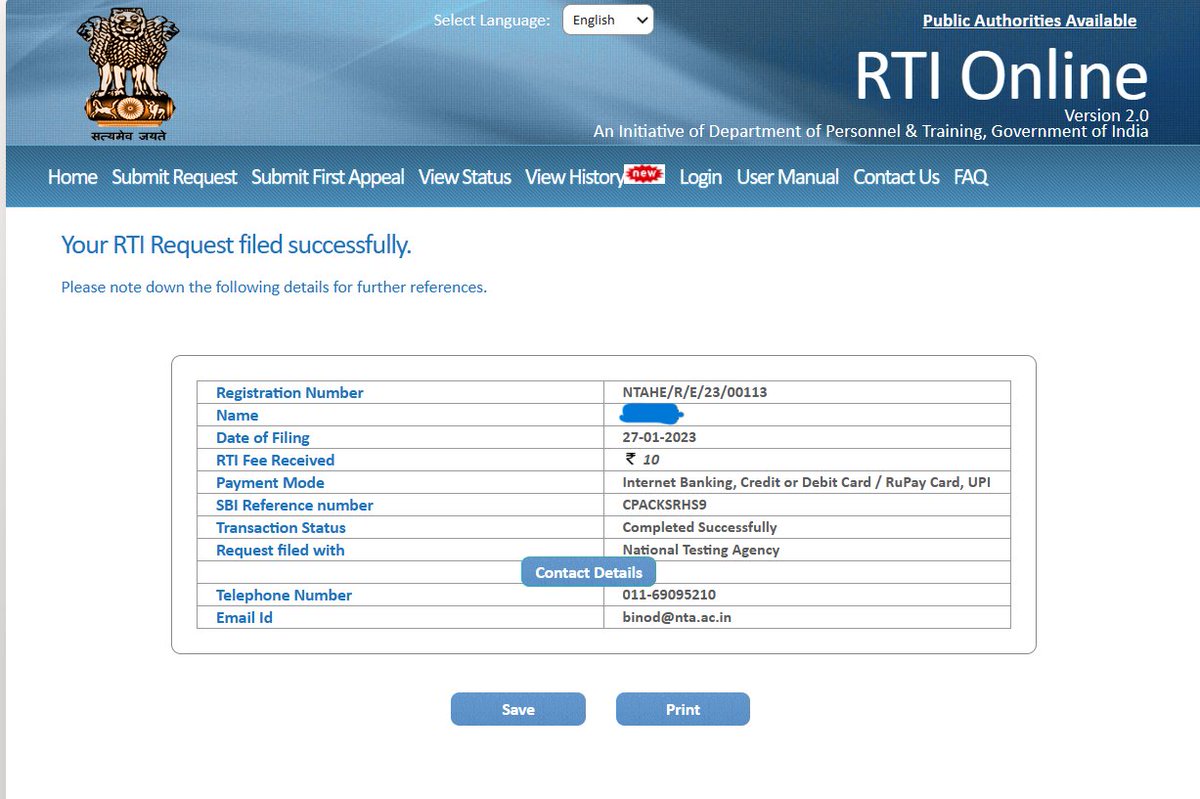Select 'Completed Successfully' status text
This screenshot has height=799, width=1200.
coord(699,527)
